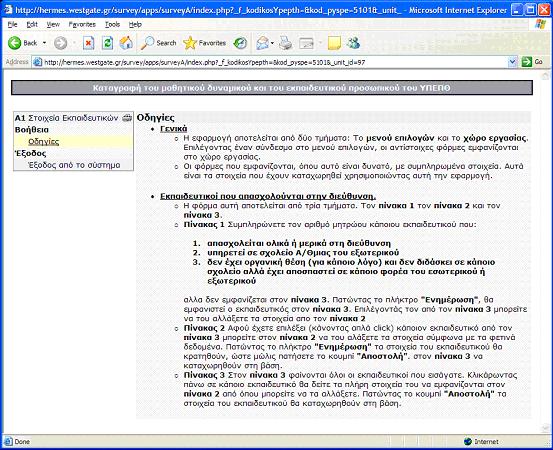
Task: Open the View menu
Action: 53,24
